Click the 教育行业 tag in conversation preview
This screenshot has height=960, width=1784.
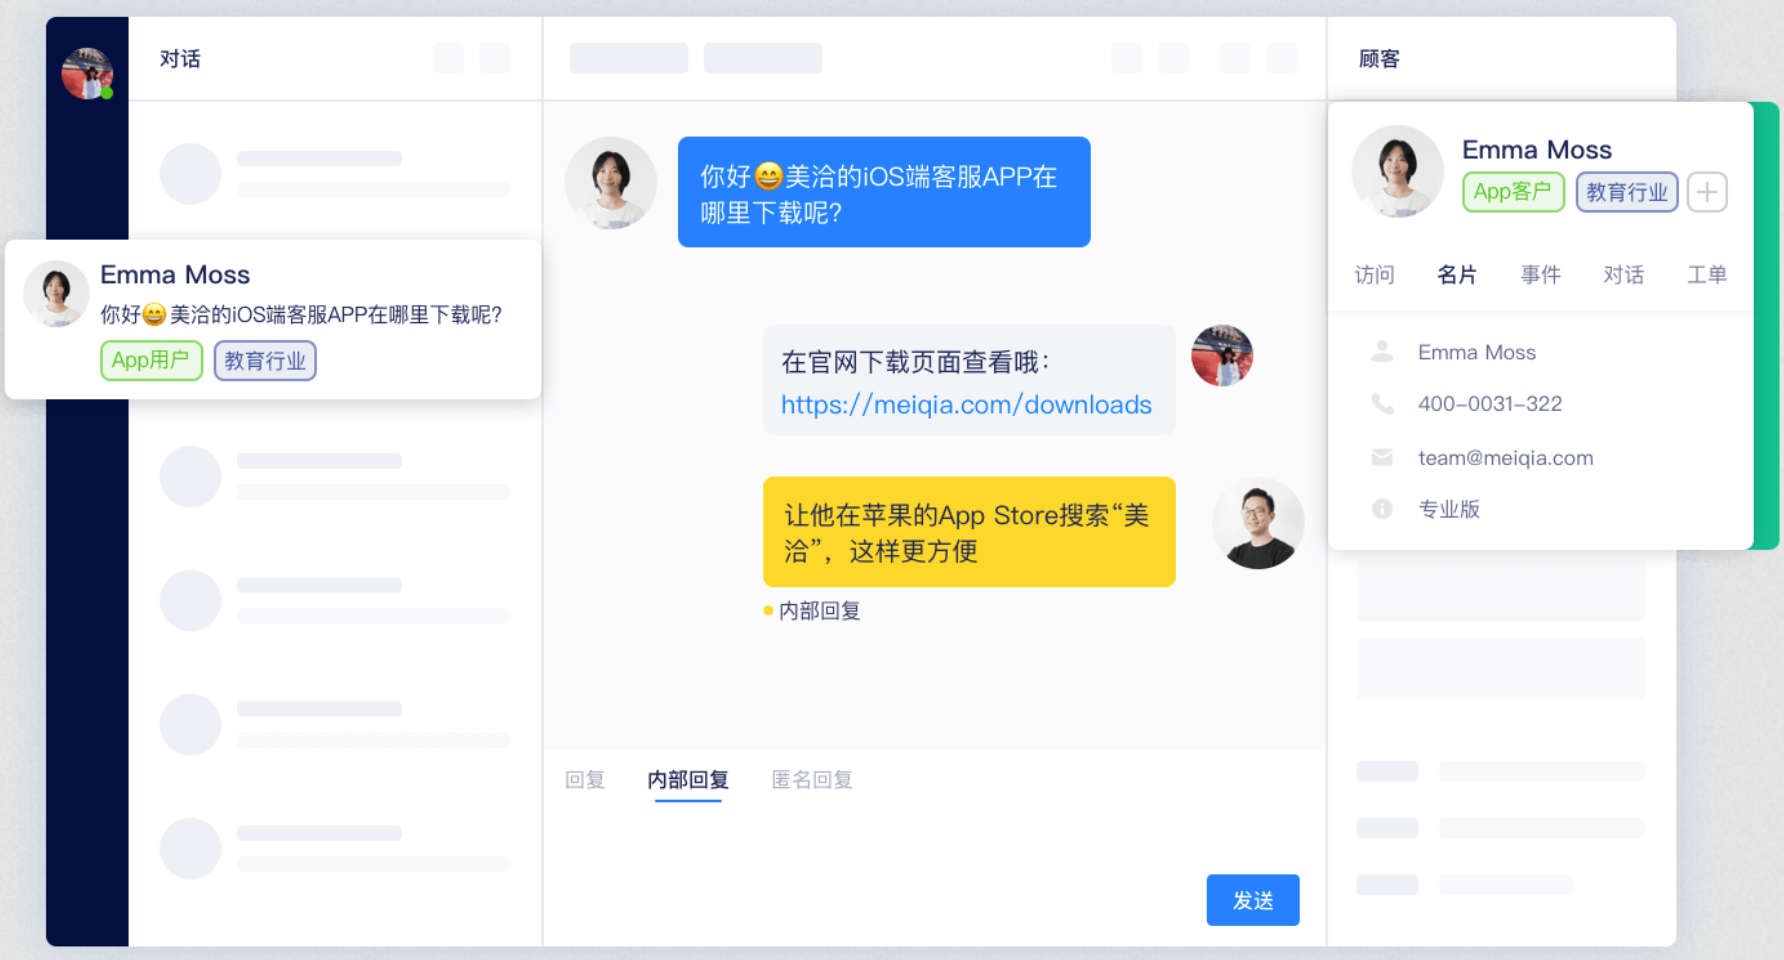coord(265,360)
